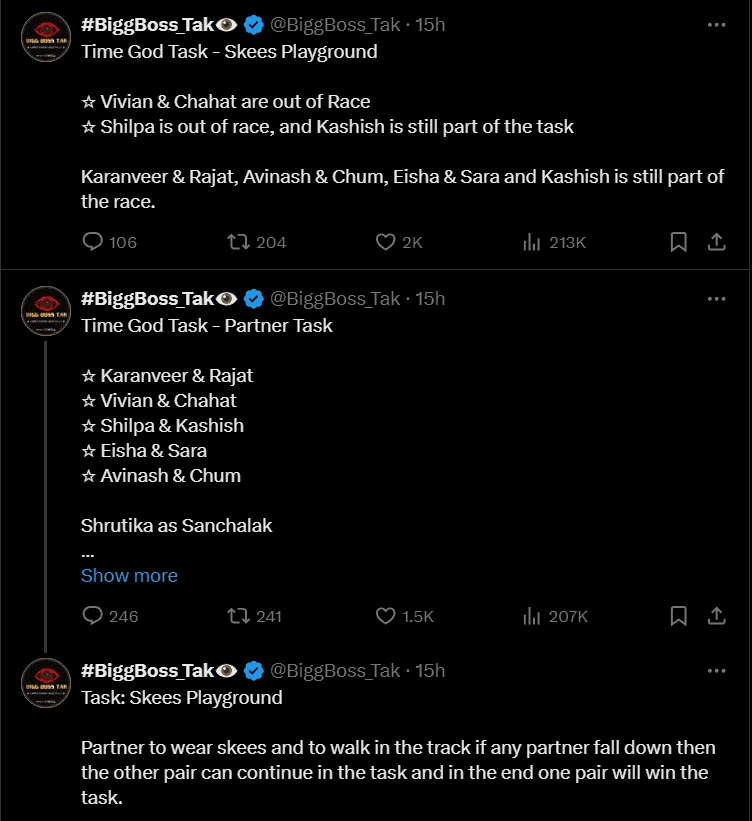Open view stats showing 207K views

[555, 616]
